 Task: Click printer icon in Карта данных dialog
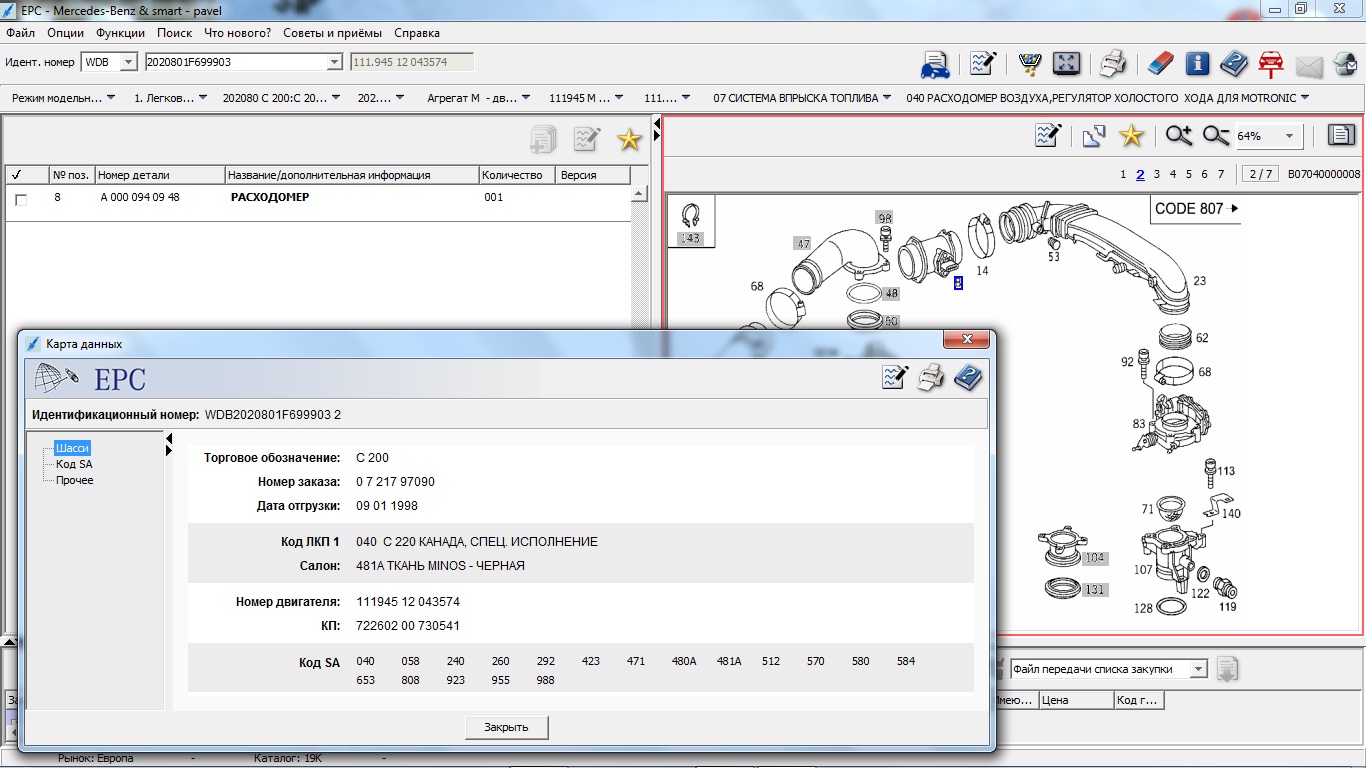click(931, 377)
